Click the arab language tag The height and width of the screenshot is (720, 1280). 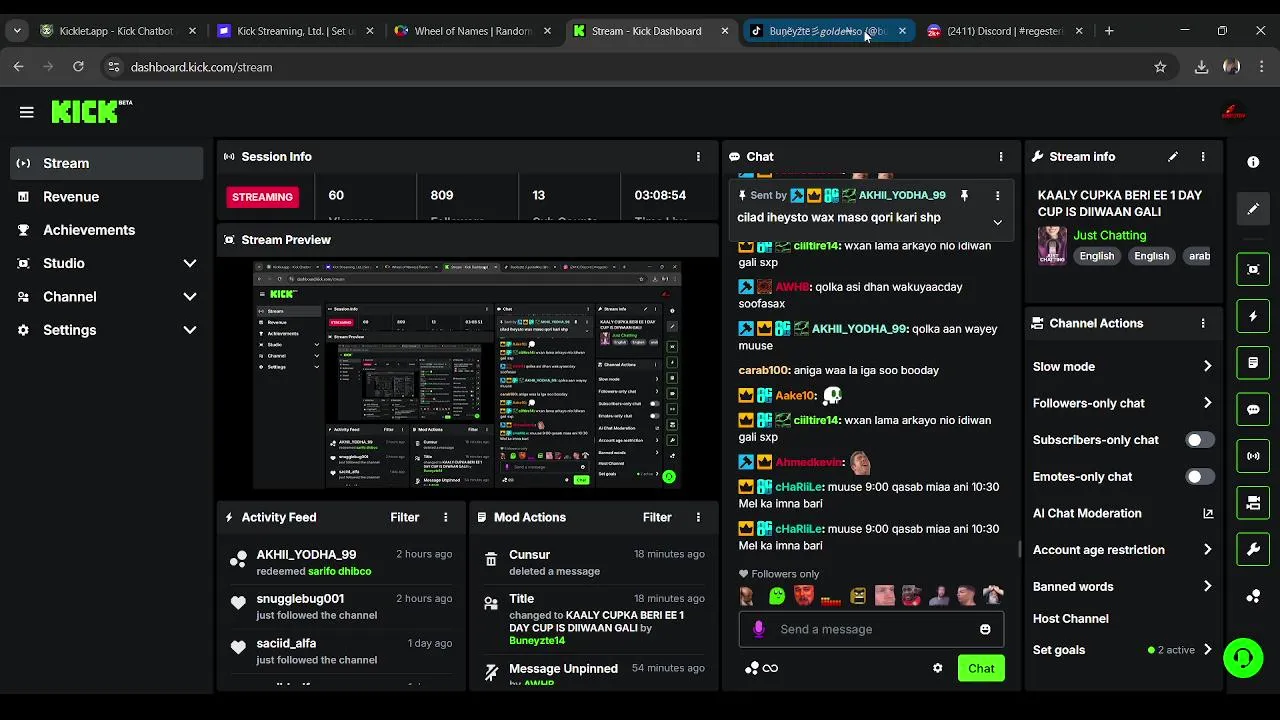click(x=1197, y=256)
